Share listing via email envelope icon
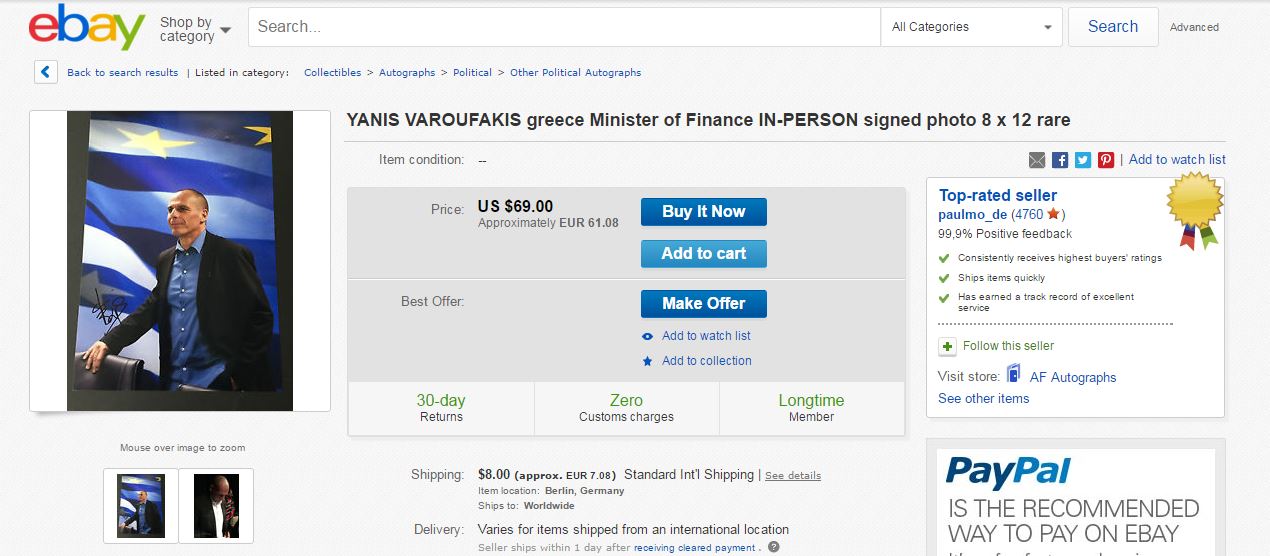The height and width of the screenshot is (556, 1270). click(1037, 160)
